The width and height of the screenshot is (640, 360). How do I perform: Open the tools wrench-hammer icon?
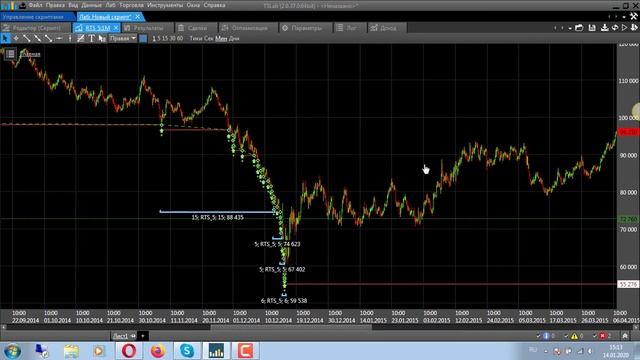pos(633,16)
